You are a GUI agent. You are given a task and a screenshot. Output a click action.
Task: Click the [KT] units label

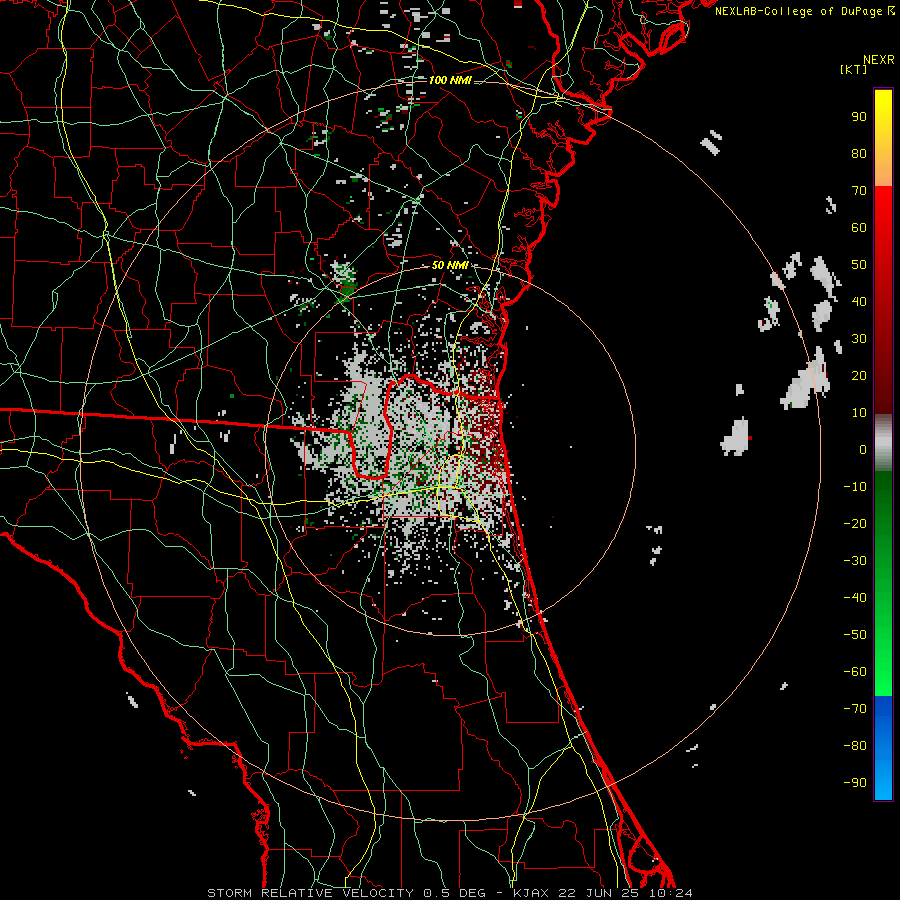854,69
